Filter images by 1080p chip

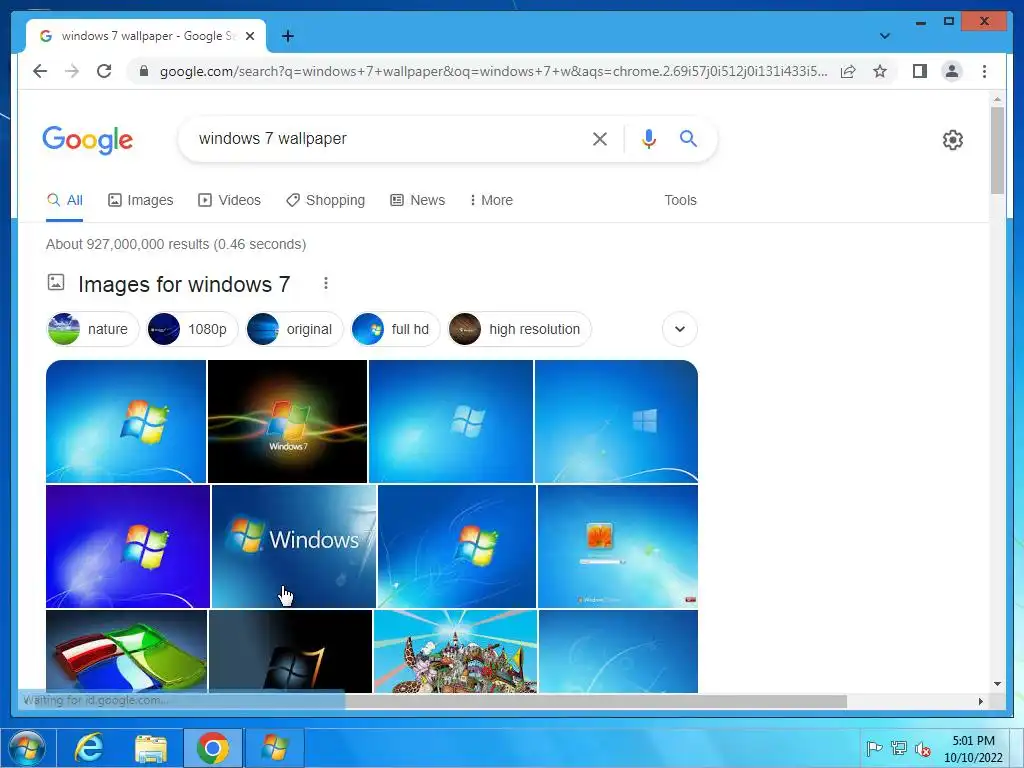point(192,329)
